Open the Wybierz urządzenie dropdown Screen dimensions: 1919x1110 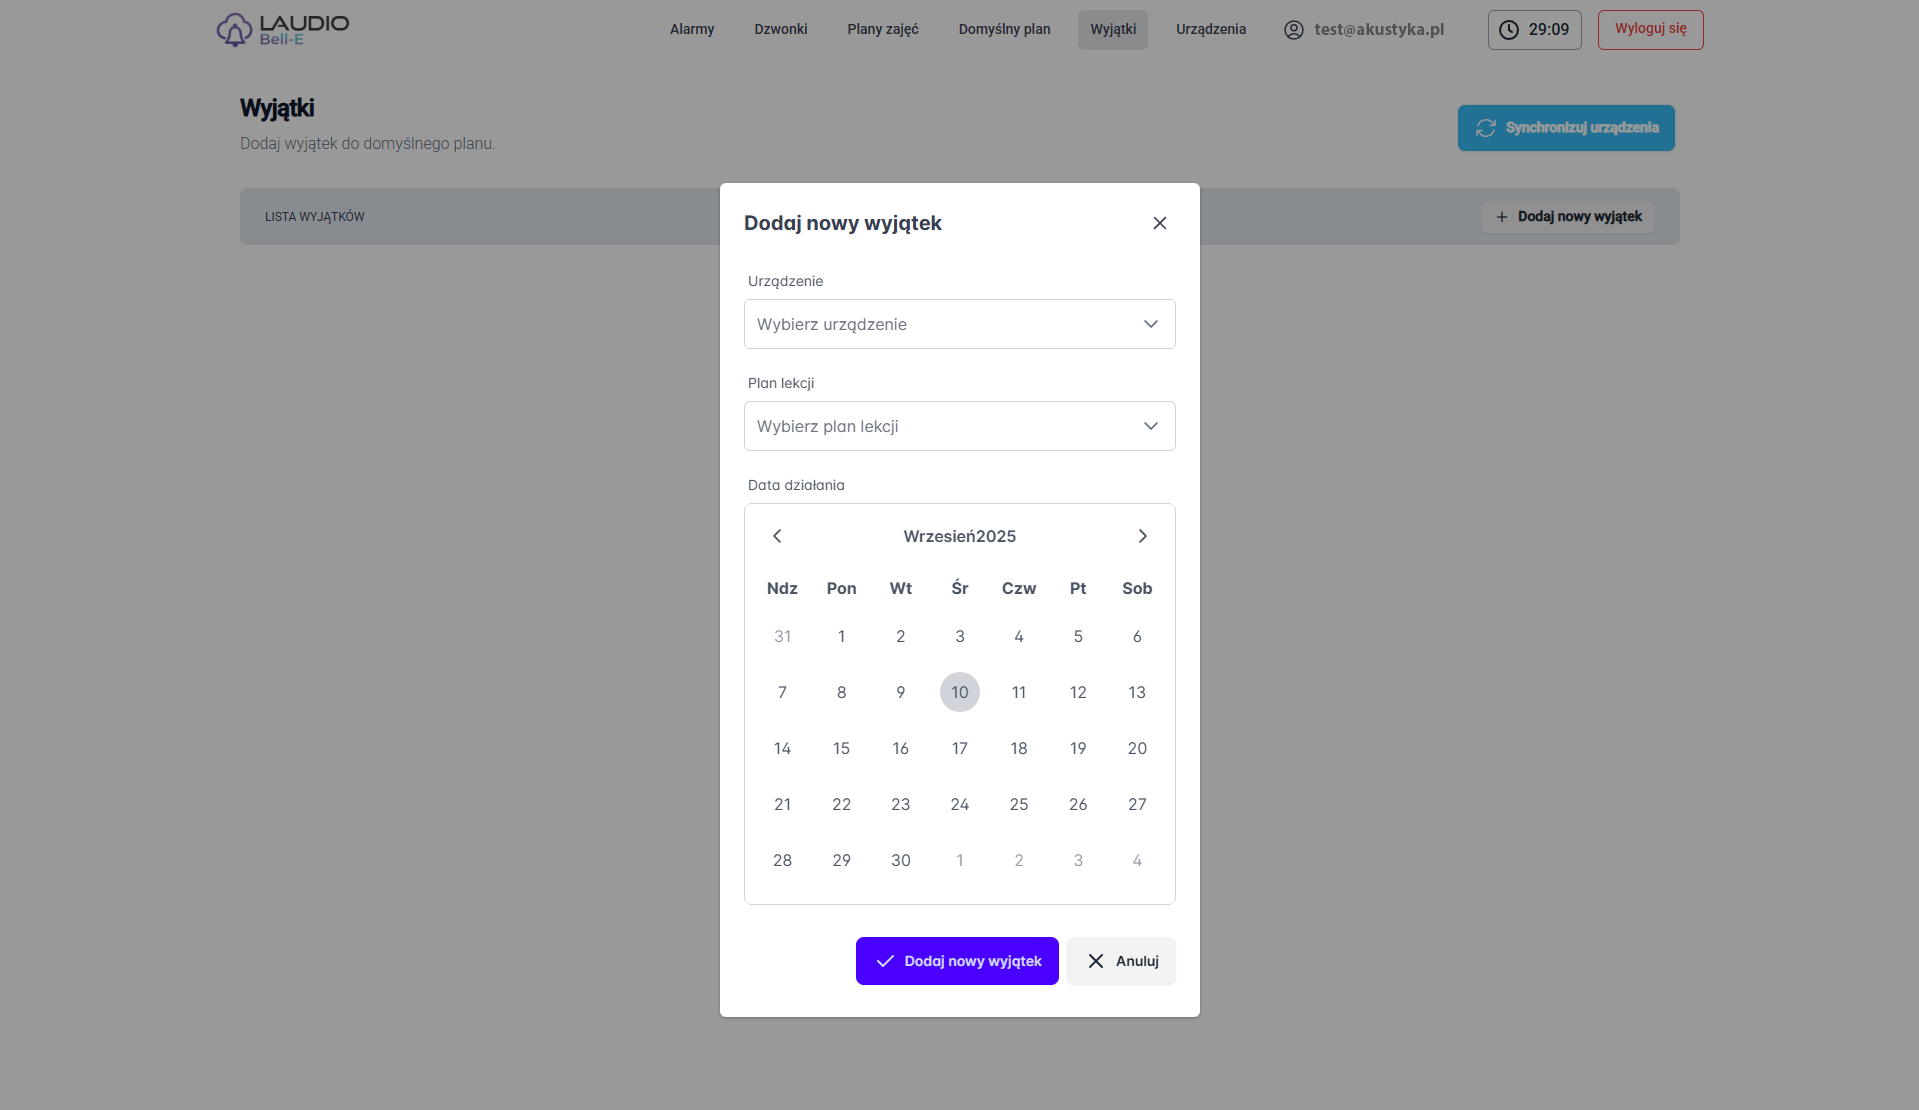[x=959, y=324]
